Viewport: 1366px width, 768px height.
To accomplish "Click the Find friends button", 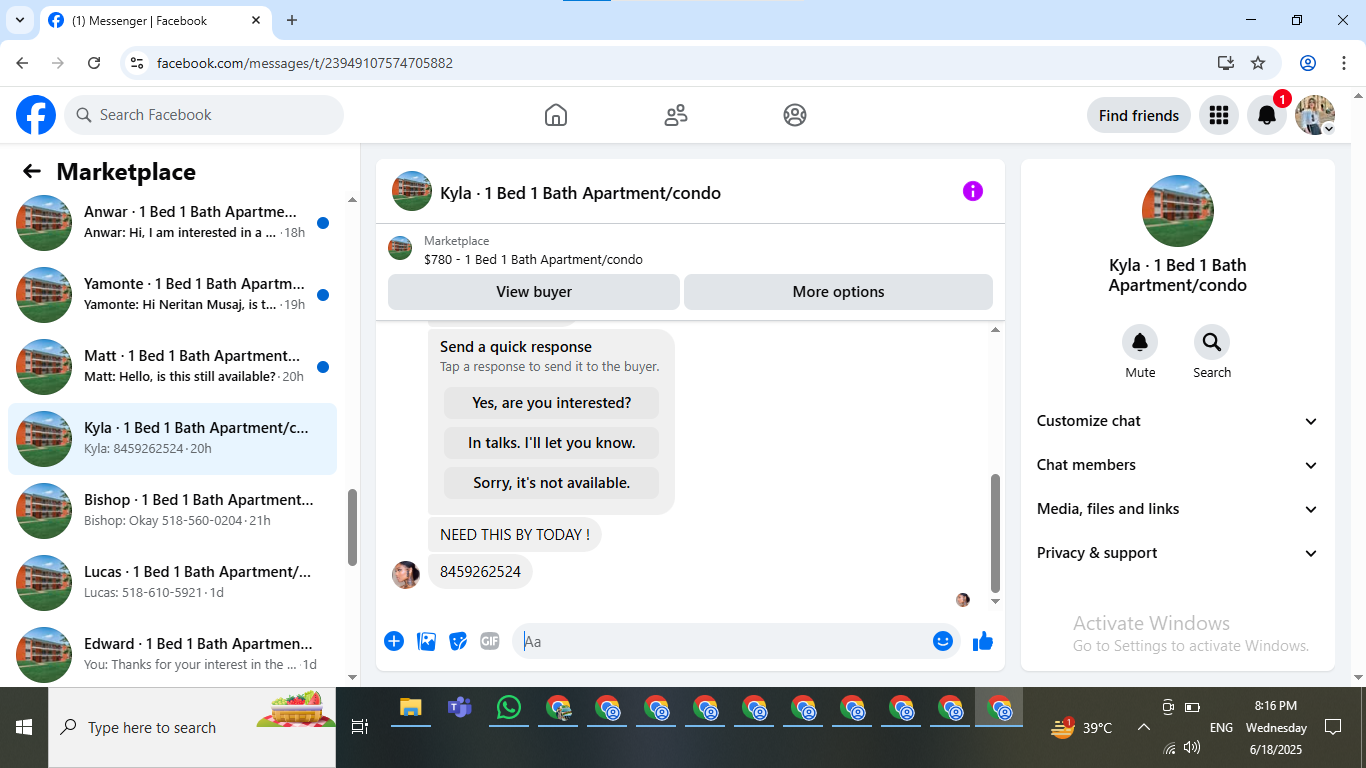I will click(x=1139, y=115).
